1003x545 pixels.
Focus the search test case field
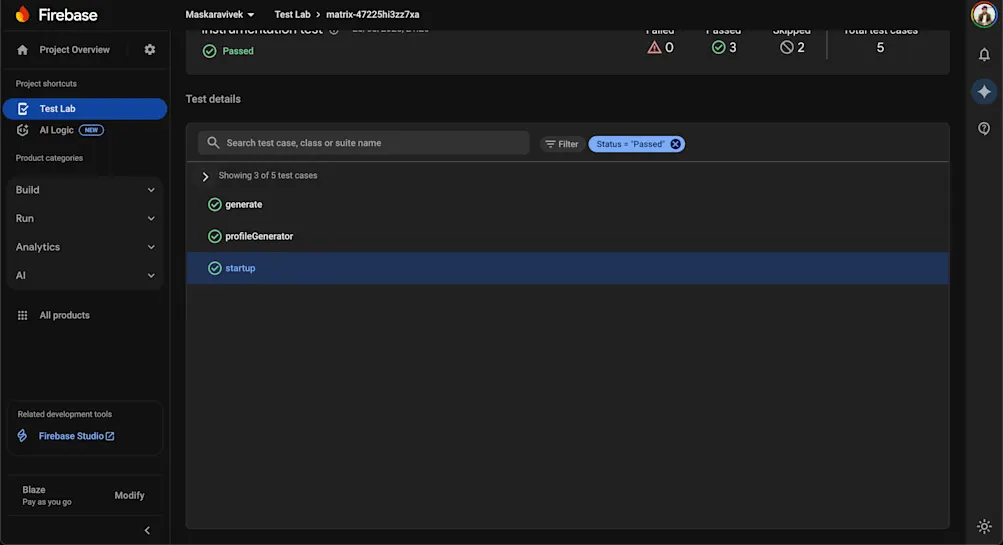coord(363,143)
